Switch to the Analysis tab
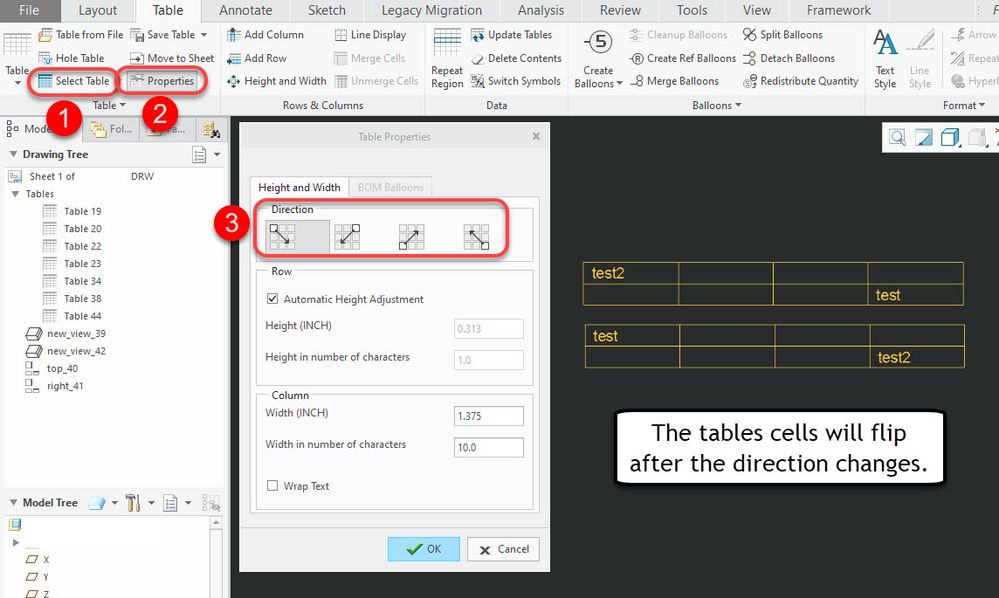Viewport: 999px width, 598px height. point(540,10)
